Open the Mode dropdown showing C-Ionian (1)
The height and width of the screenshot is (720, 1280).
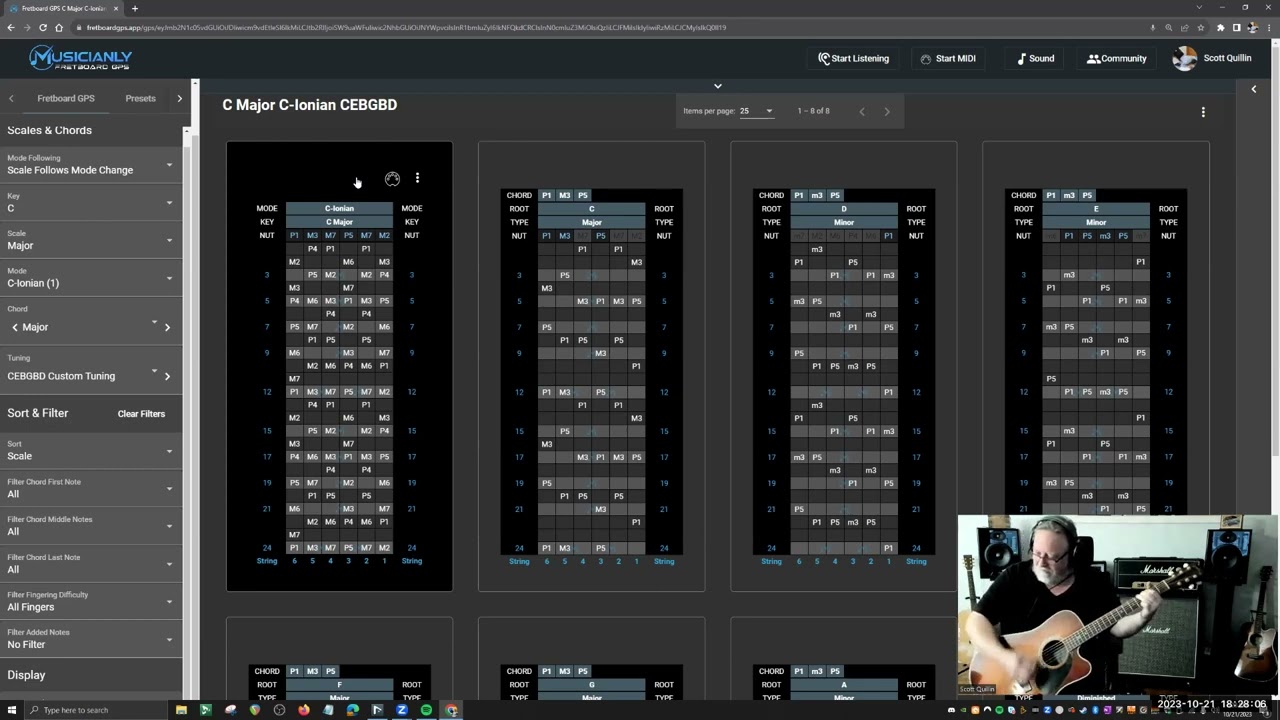[90, 278]
